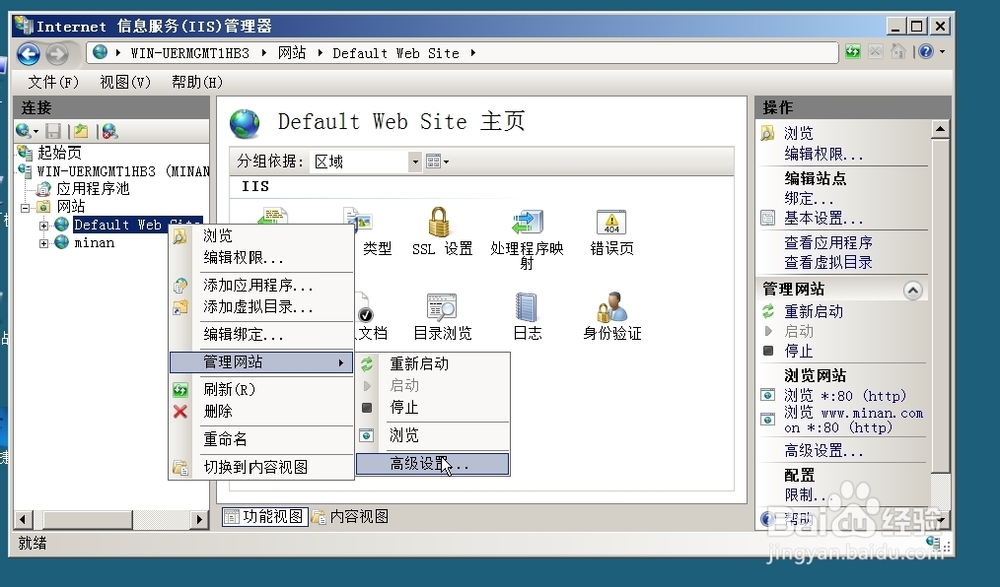Choose 刷新(R) in the context menu
Screen dimensions: 1000x587
click(261, 389)
